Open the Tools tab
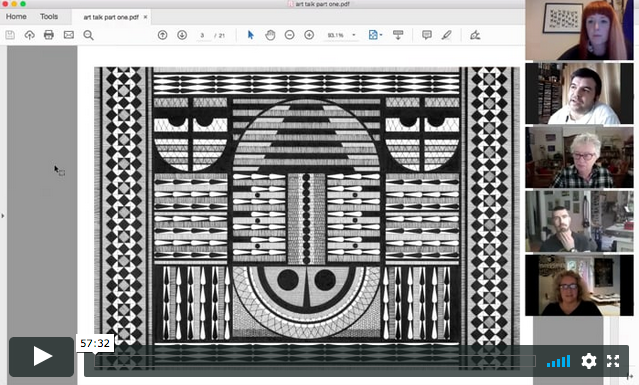The height and width of the screenshot is (385, 639). [49, 17]
